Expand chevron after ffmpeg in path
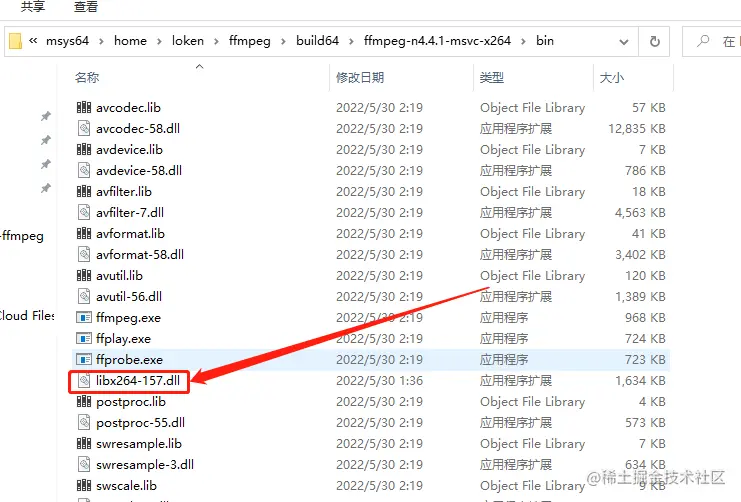 (x=283, y=42)
